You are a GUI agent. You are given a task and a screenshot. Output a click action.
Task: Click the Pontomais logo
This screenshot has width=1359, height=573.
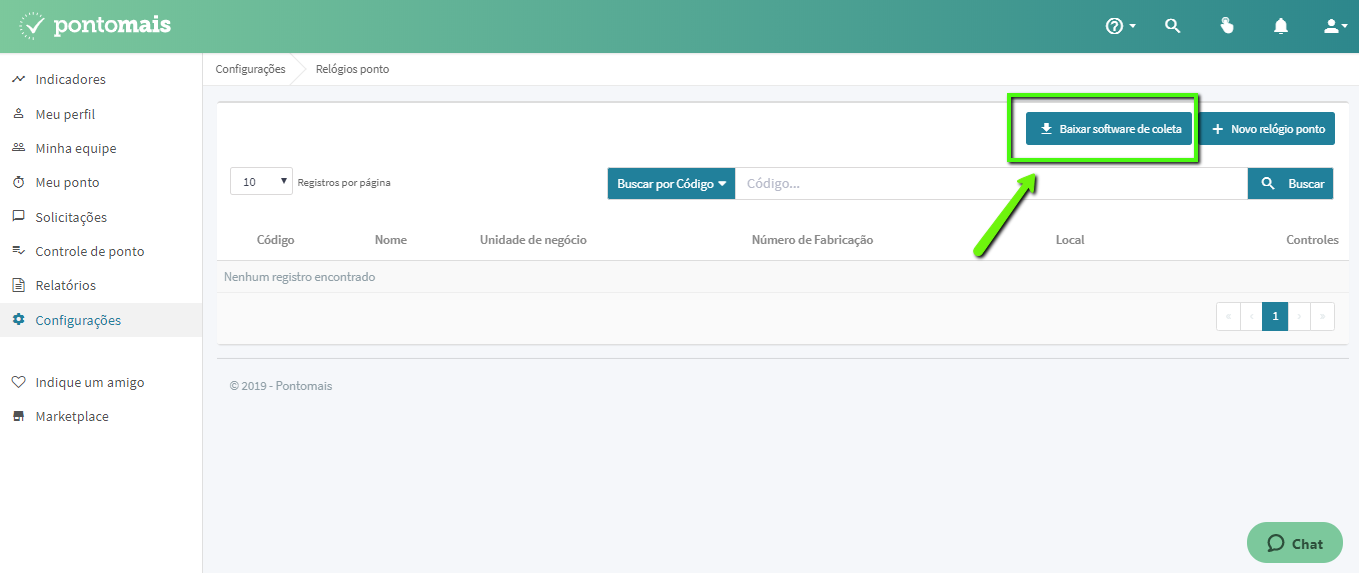click(x=95, y=25)
